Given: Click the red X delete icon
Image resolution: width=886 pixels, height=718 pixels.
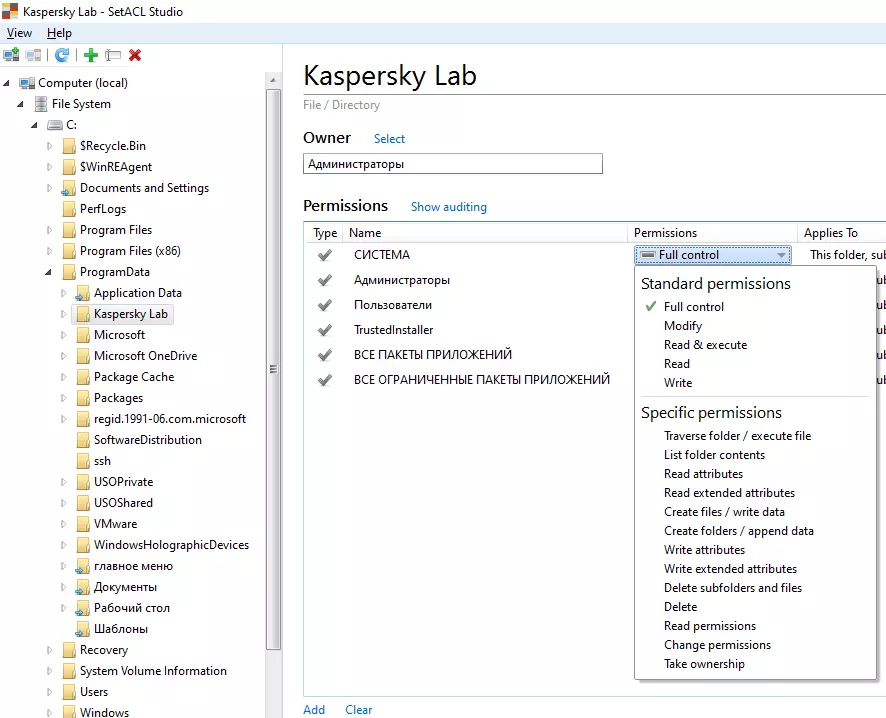Looking at the screenshot, I should point(135,56).
